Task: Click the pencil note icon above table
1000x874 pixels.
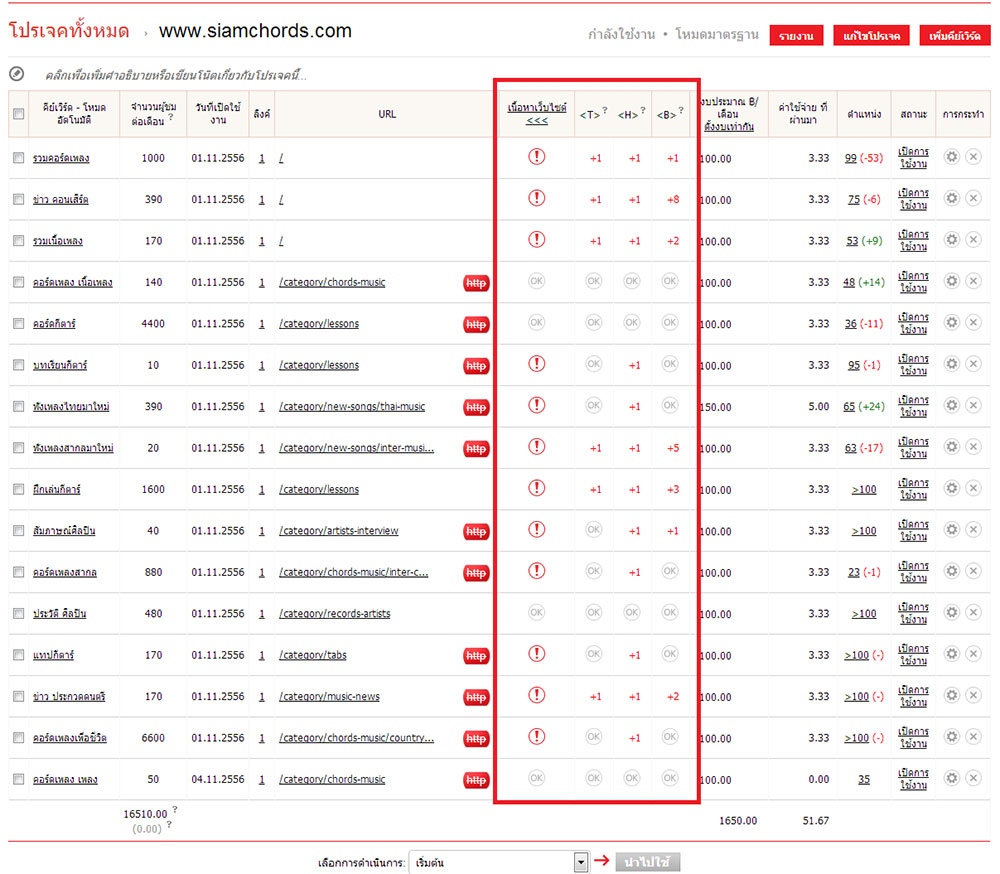Action: click(17, 74)
